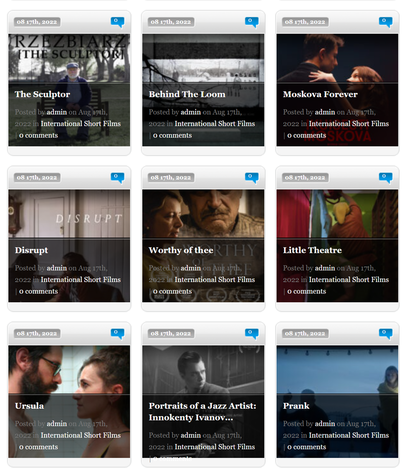Open the Moskova Forever title link

tap(320, 94)
